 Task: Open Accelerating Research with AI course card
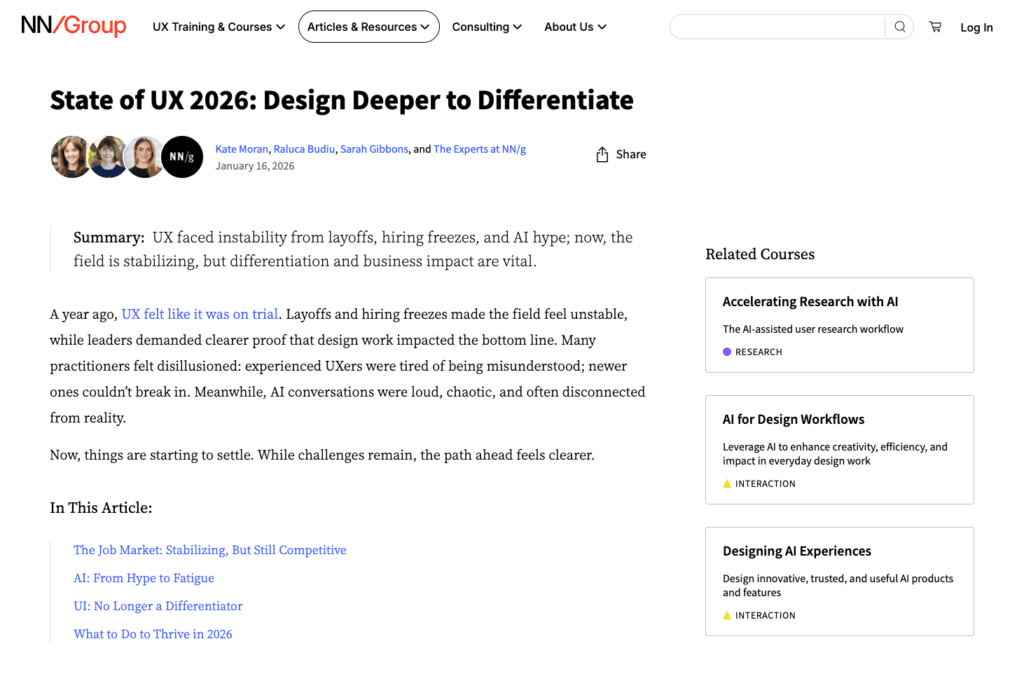pyautogui.click(x=839, y=325)
